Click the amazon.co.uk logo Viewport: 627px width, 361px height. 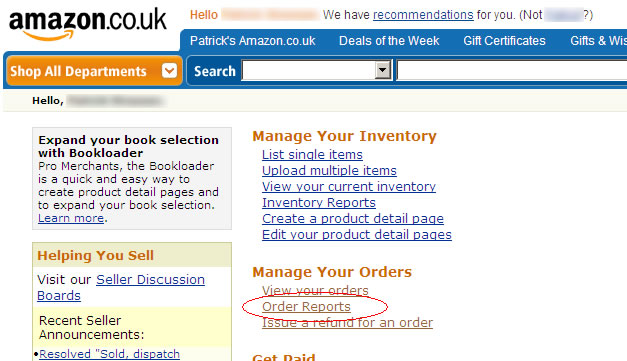(88, 24)
